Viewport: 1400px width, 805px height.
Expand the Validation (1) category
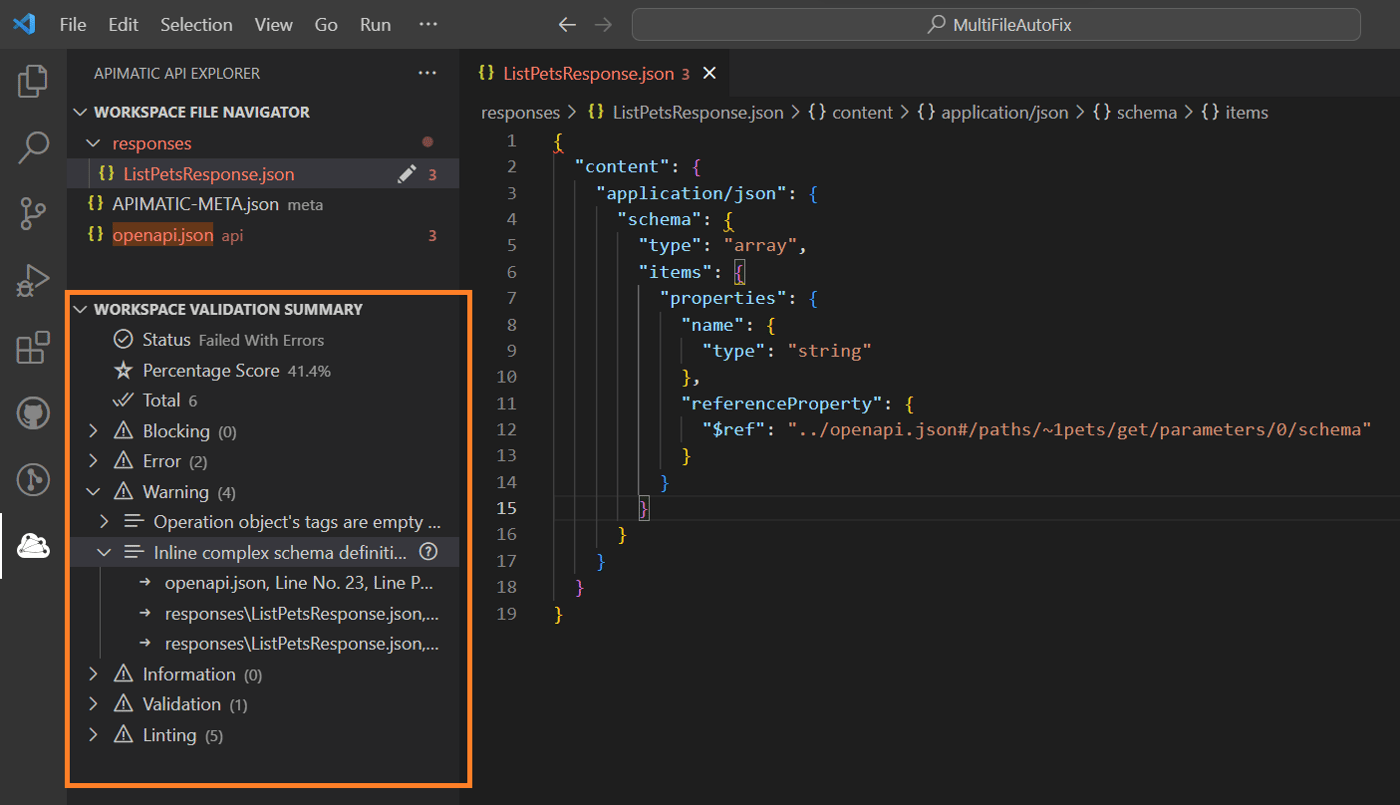click(94, 704)
